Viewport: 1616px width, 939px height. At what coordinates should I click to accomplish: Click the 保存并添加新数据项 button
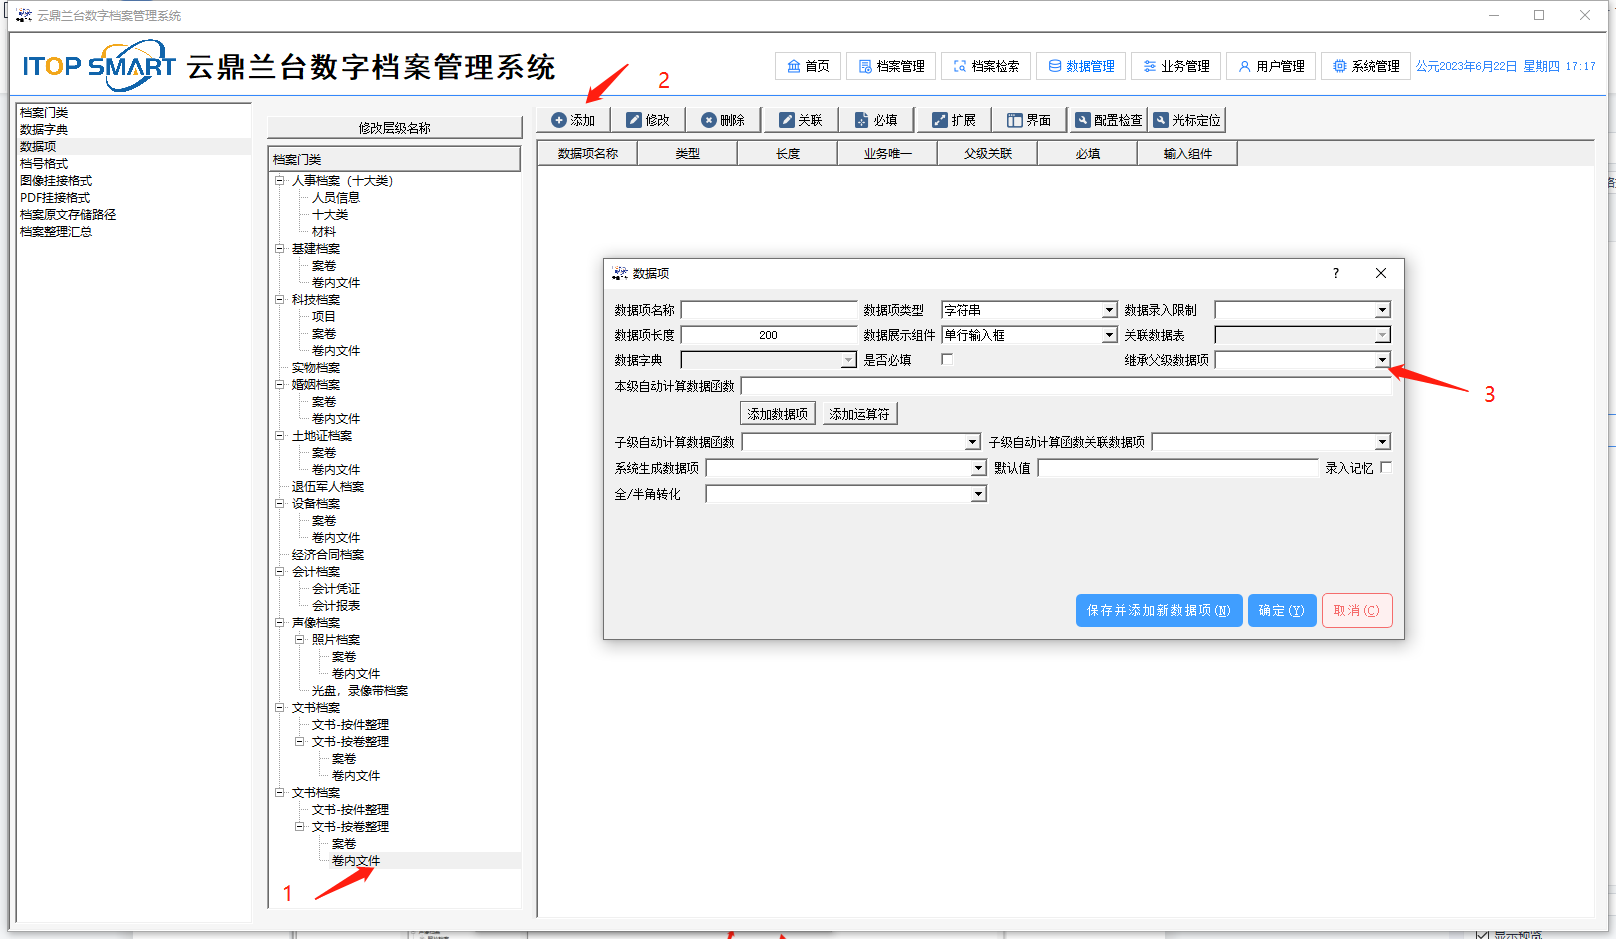click(1158, 610)
